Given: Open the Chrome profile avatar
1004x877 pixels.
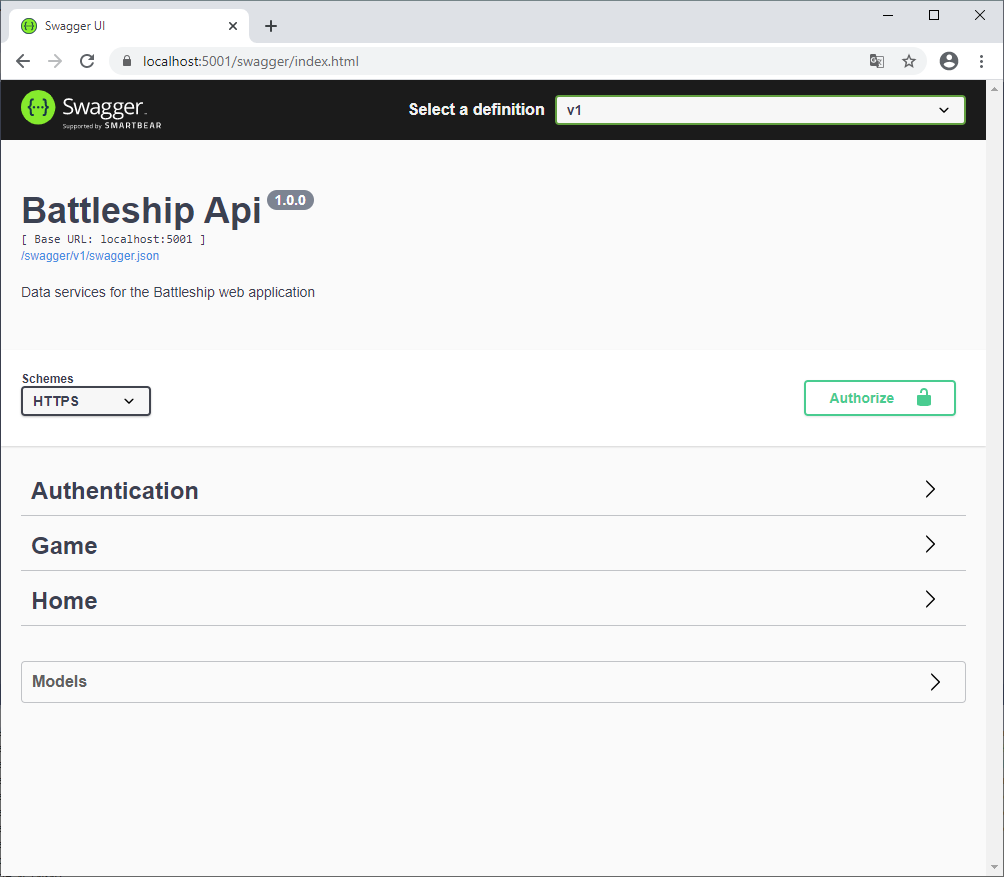Looking at the screenshot, I should pos(949,61).
